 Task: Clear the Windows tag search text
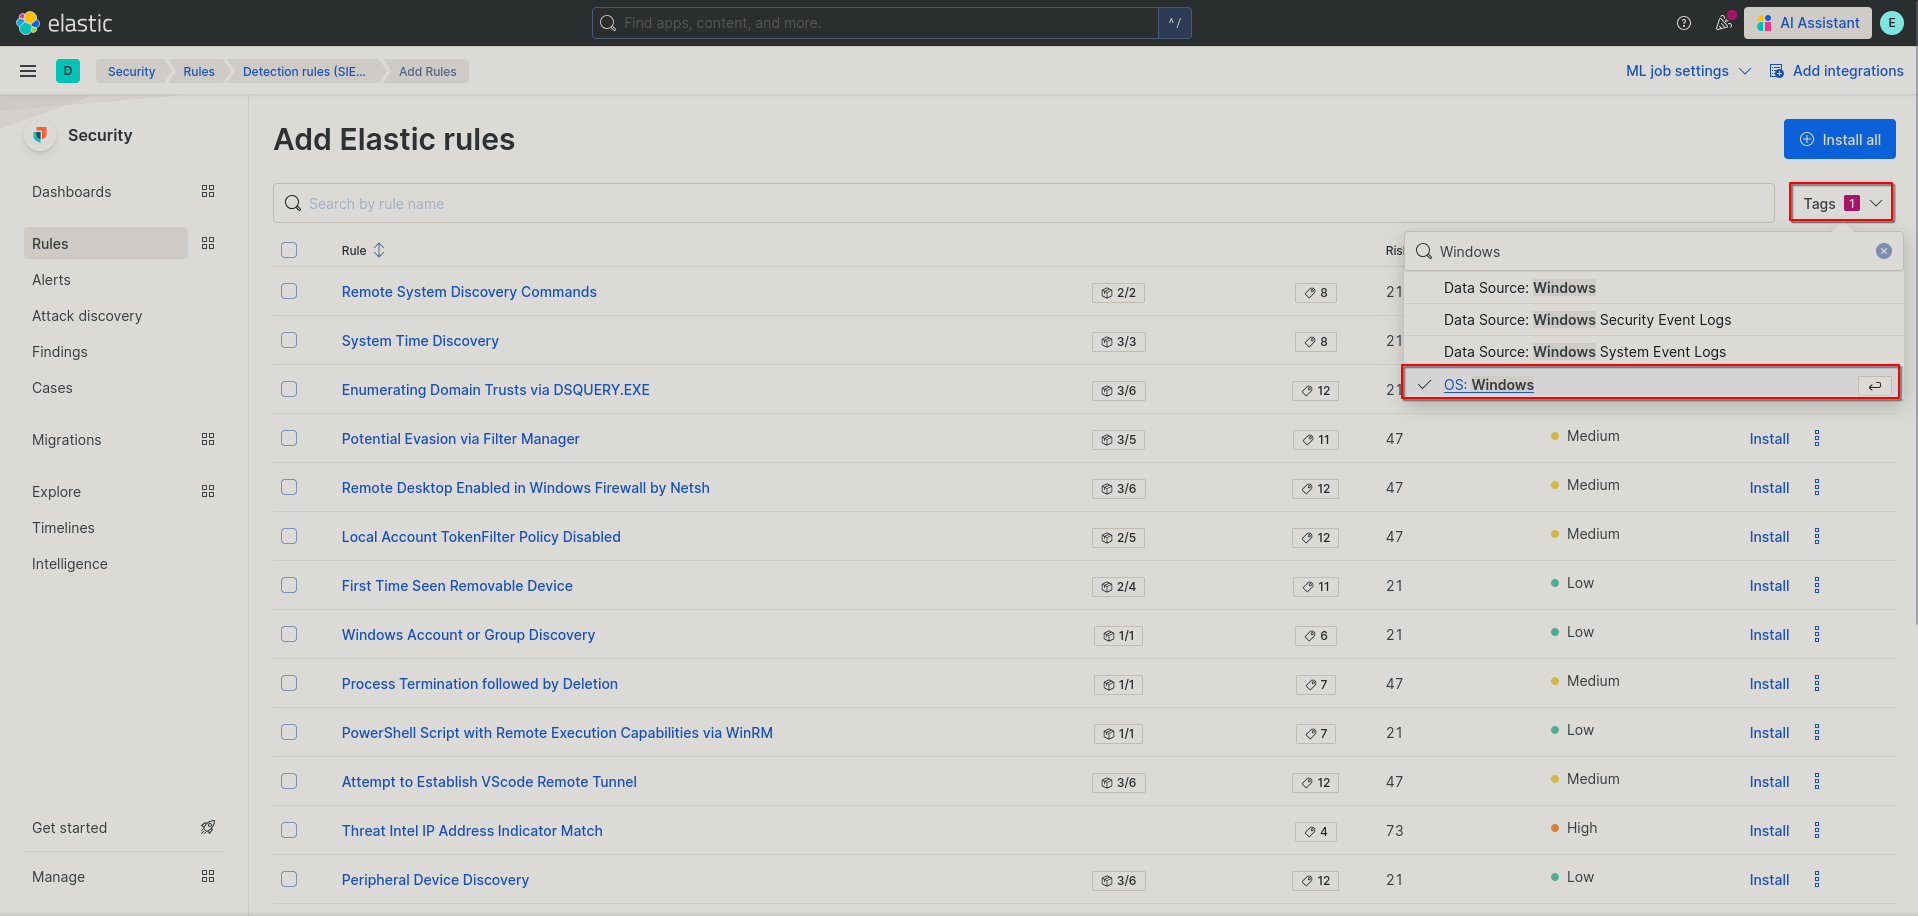tap(1884, 251)
